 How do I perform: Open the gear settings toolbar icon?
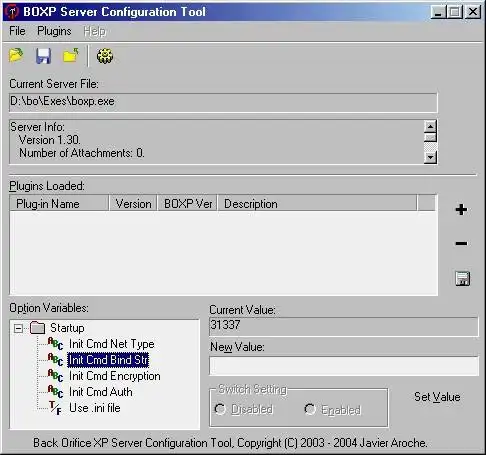tap(105, 56)
